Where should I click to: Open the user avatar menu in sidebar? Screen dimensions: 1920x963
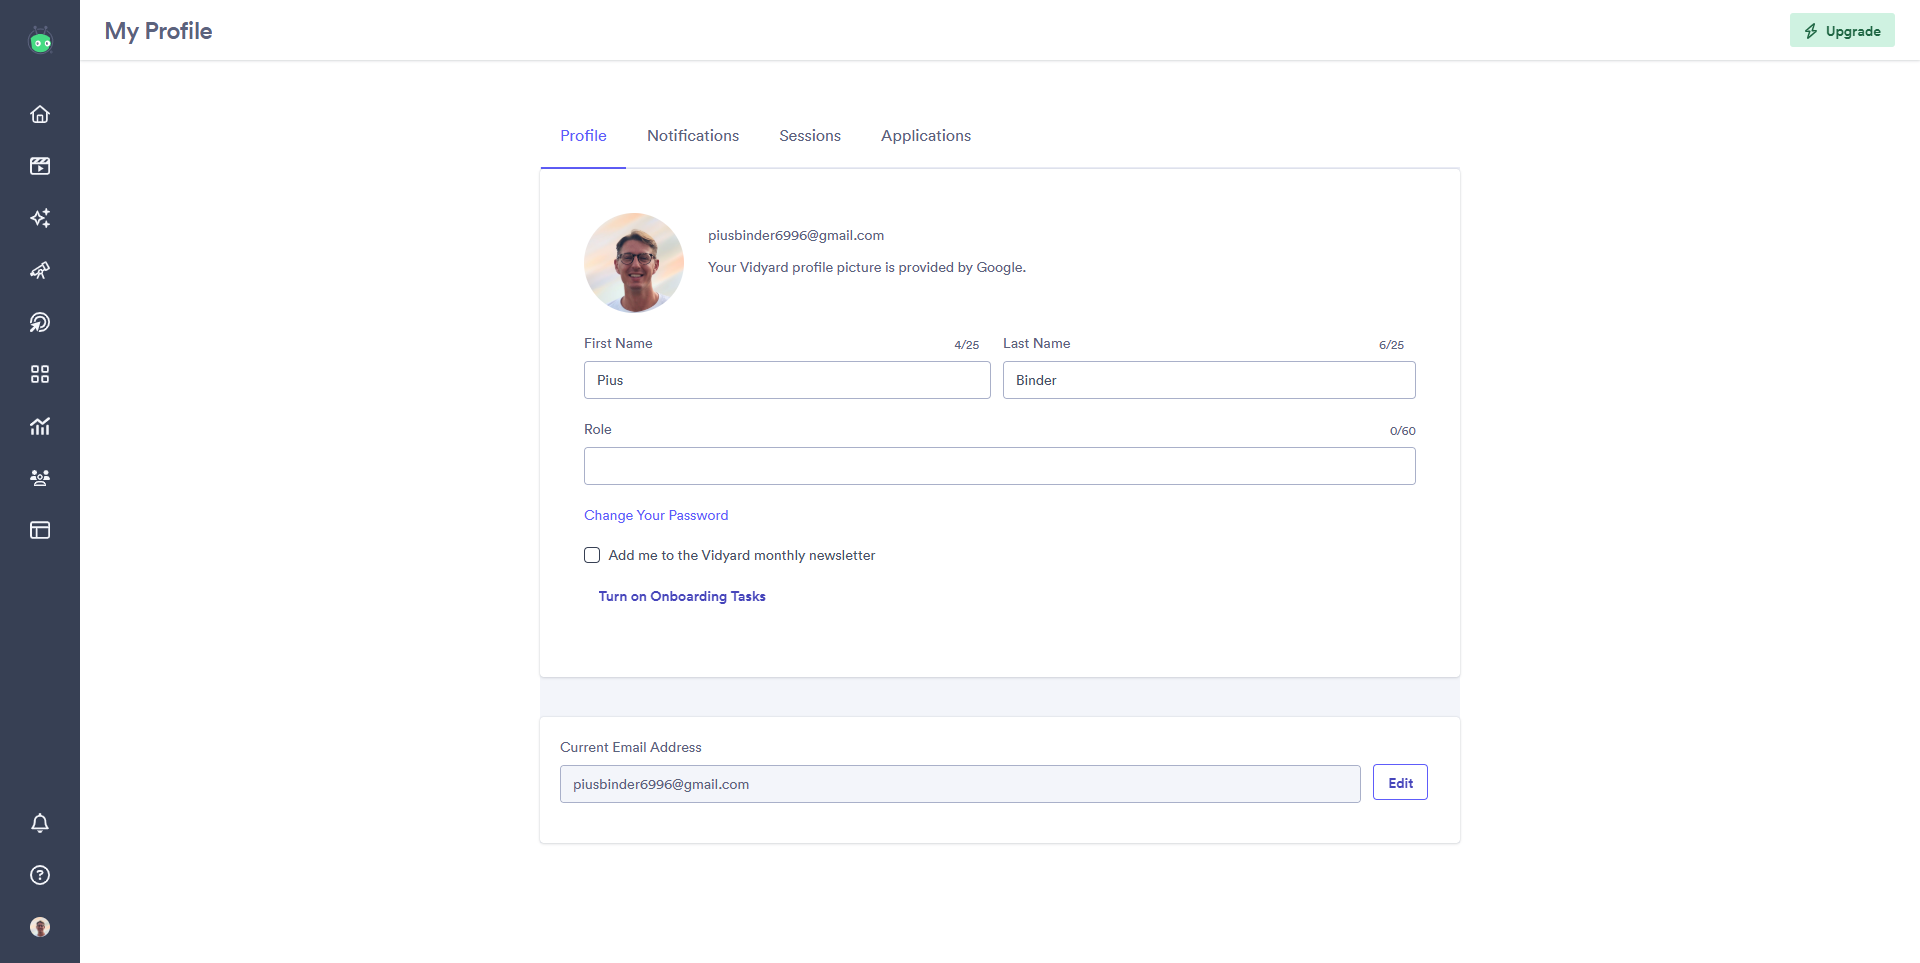(40, 927)
